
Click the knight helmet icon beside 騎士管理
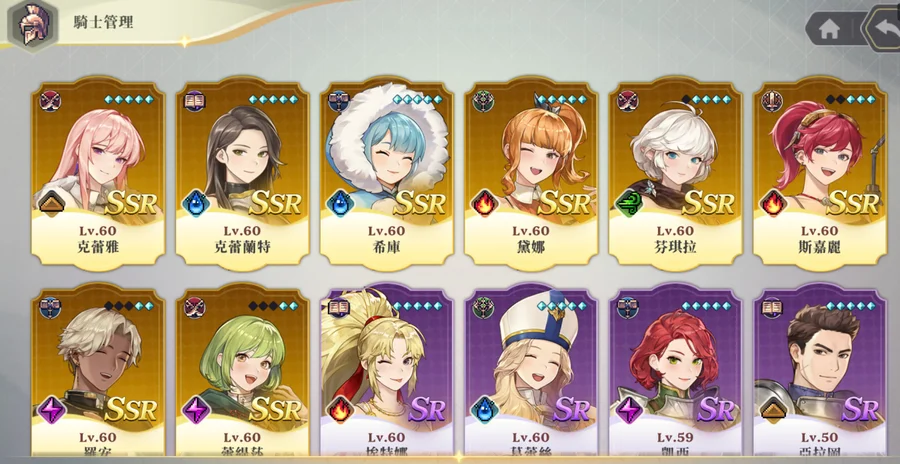[32, 24]
